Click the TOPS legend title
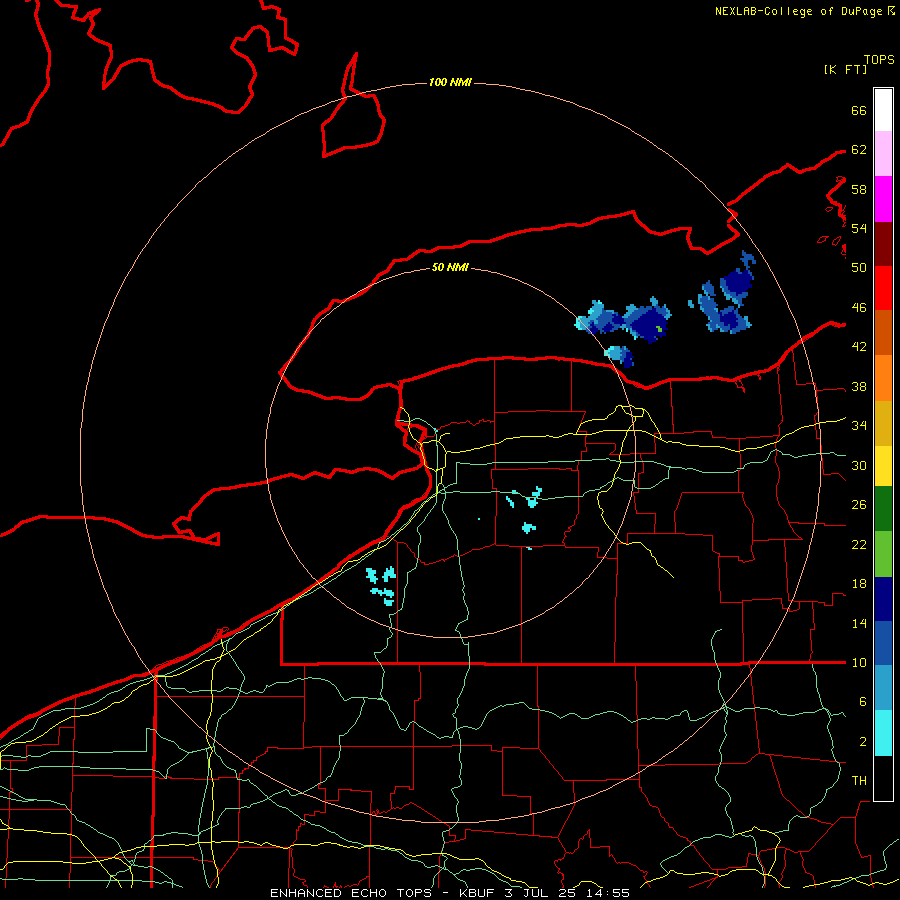 [879, 60]
